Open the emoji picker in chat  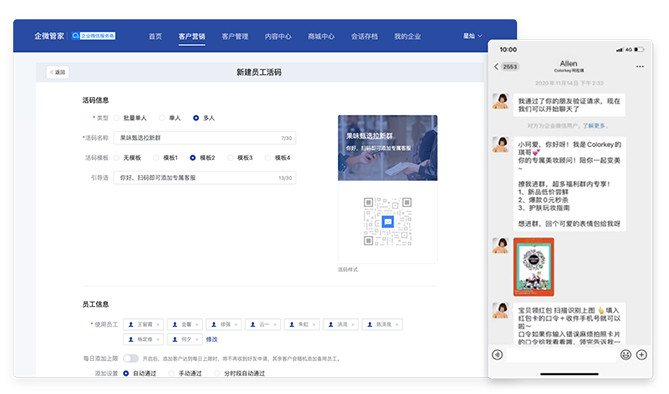(625, 355)
